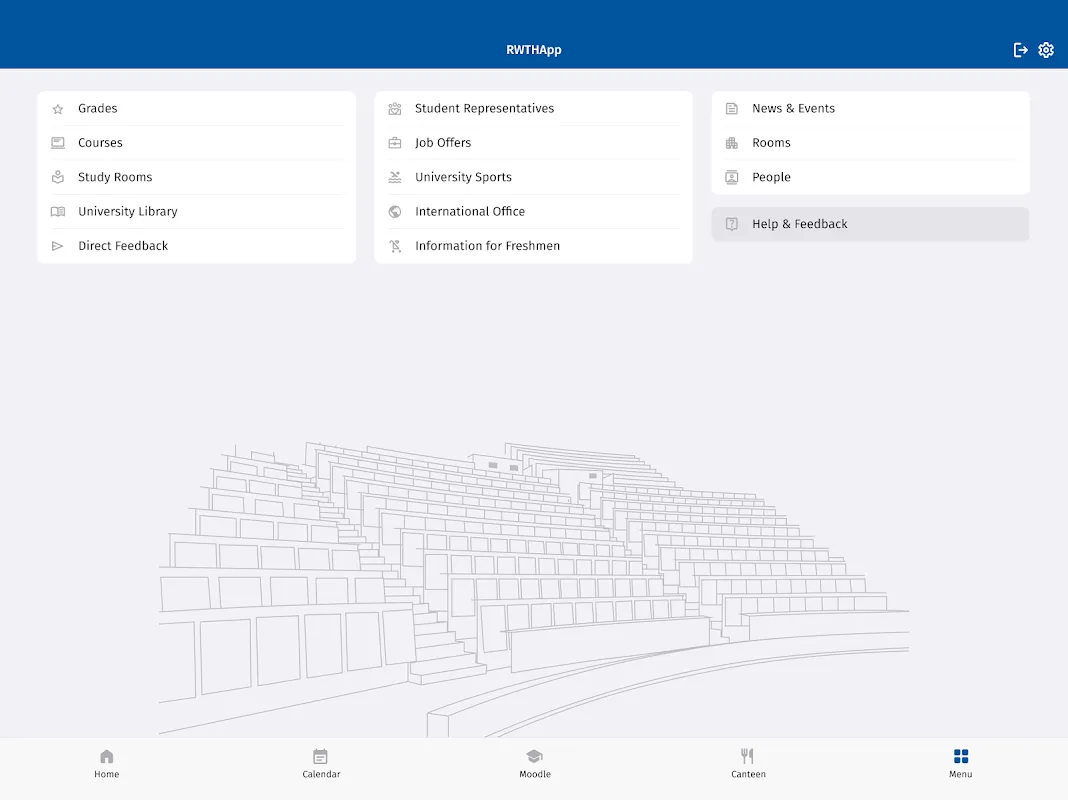Image resolution: width=1068 pixels, height=800 pixels.
Task: Click the briefcase icon for Job Offers
Action: point(395,143)
